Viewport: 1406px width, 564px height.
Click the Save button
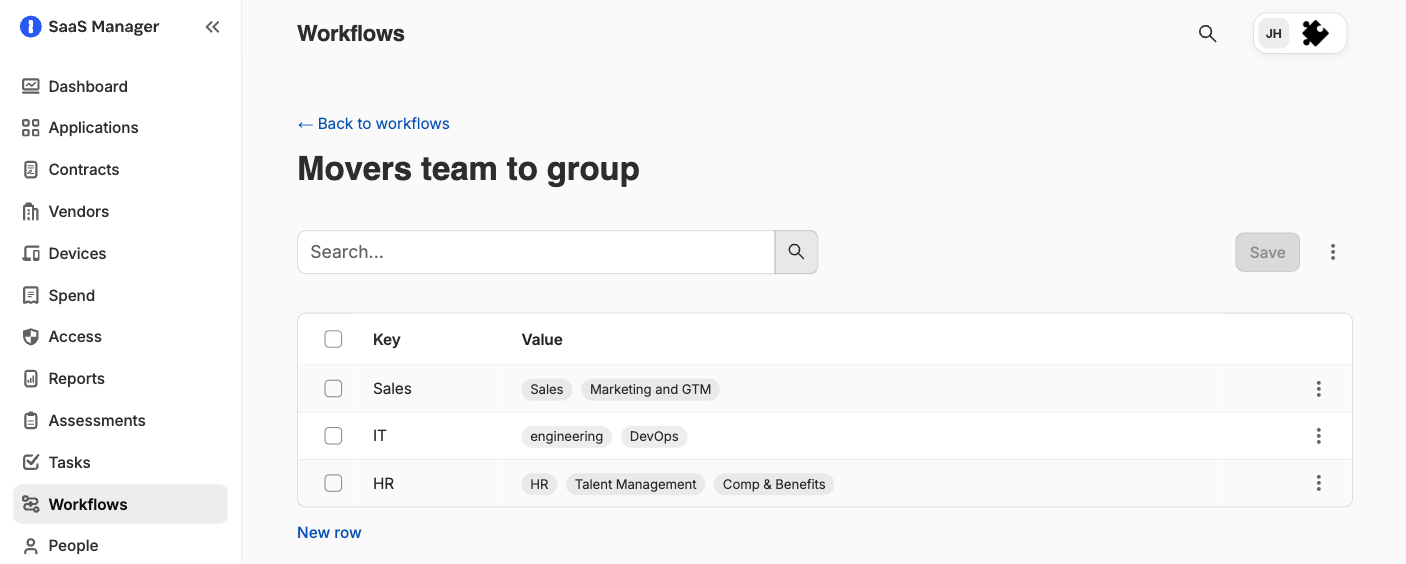1267,252
